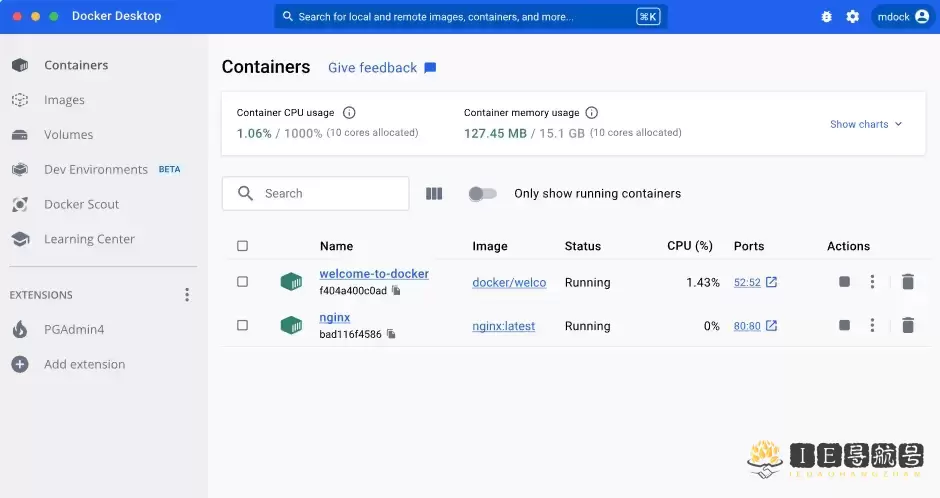Open the Volumes sidebar item
The width and height of the screenshot is (940, 498).
(x=68, y=135)
